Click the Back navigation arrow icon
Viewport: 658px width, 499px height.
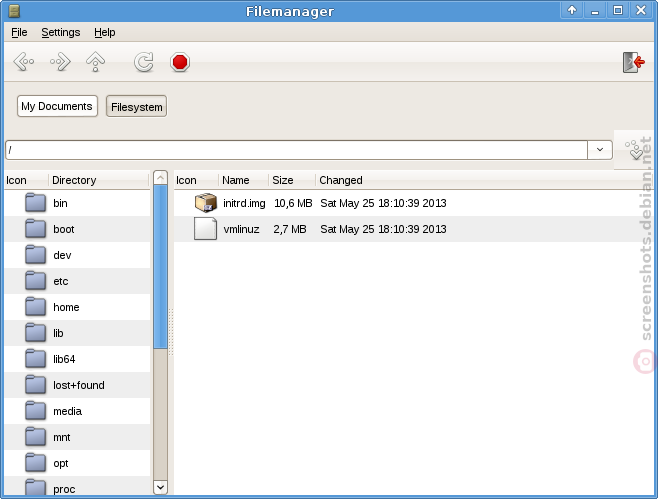tap(24, 62)
